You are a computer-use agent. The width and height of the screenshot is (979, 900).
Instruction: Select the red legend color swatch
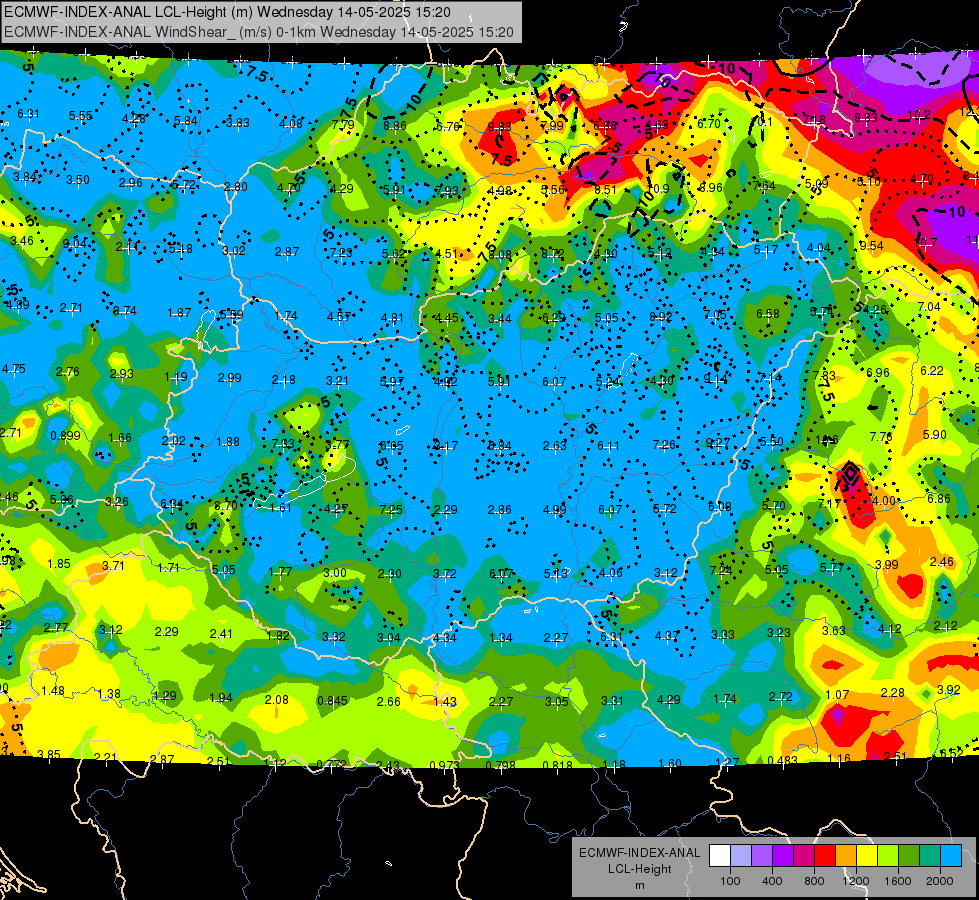[825, 856]
